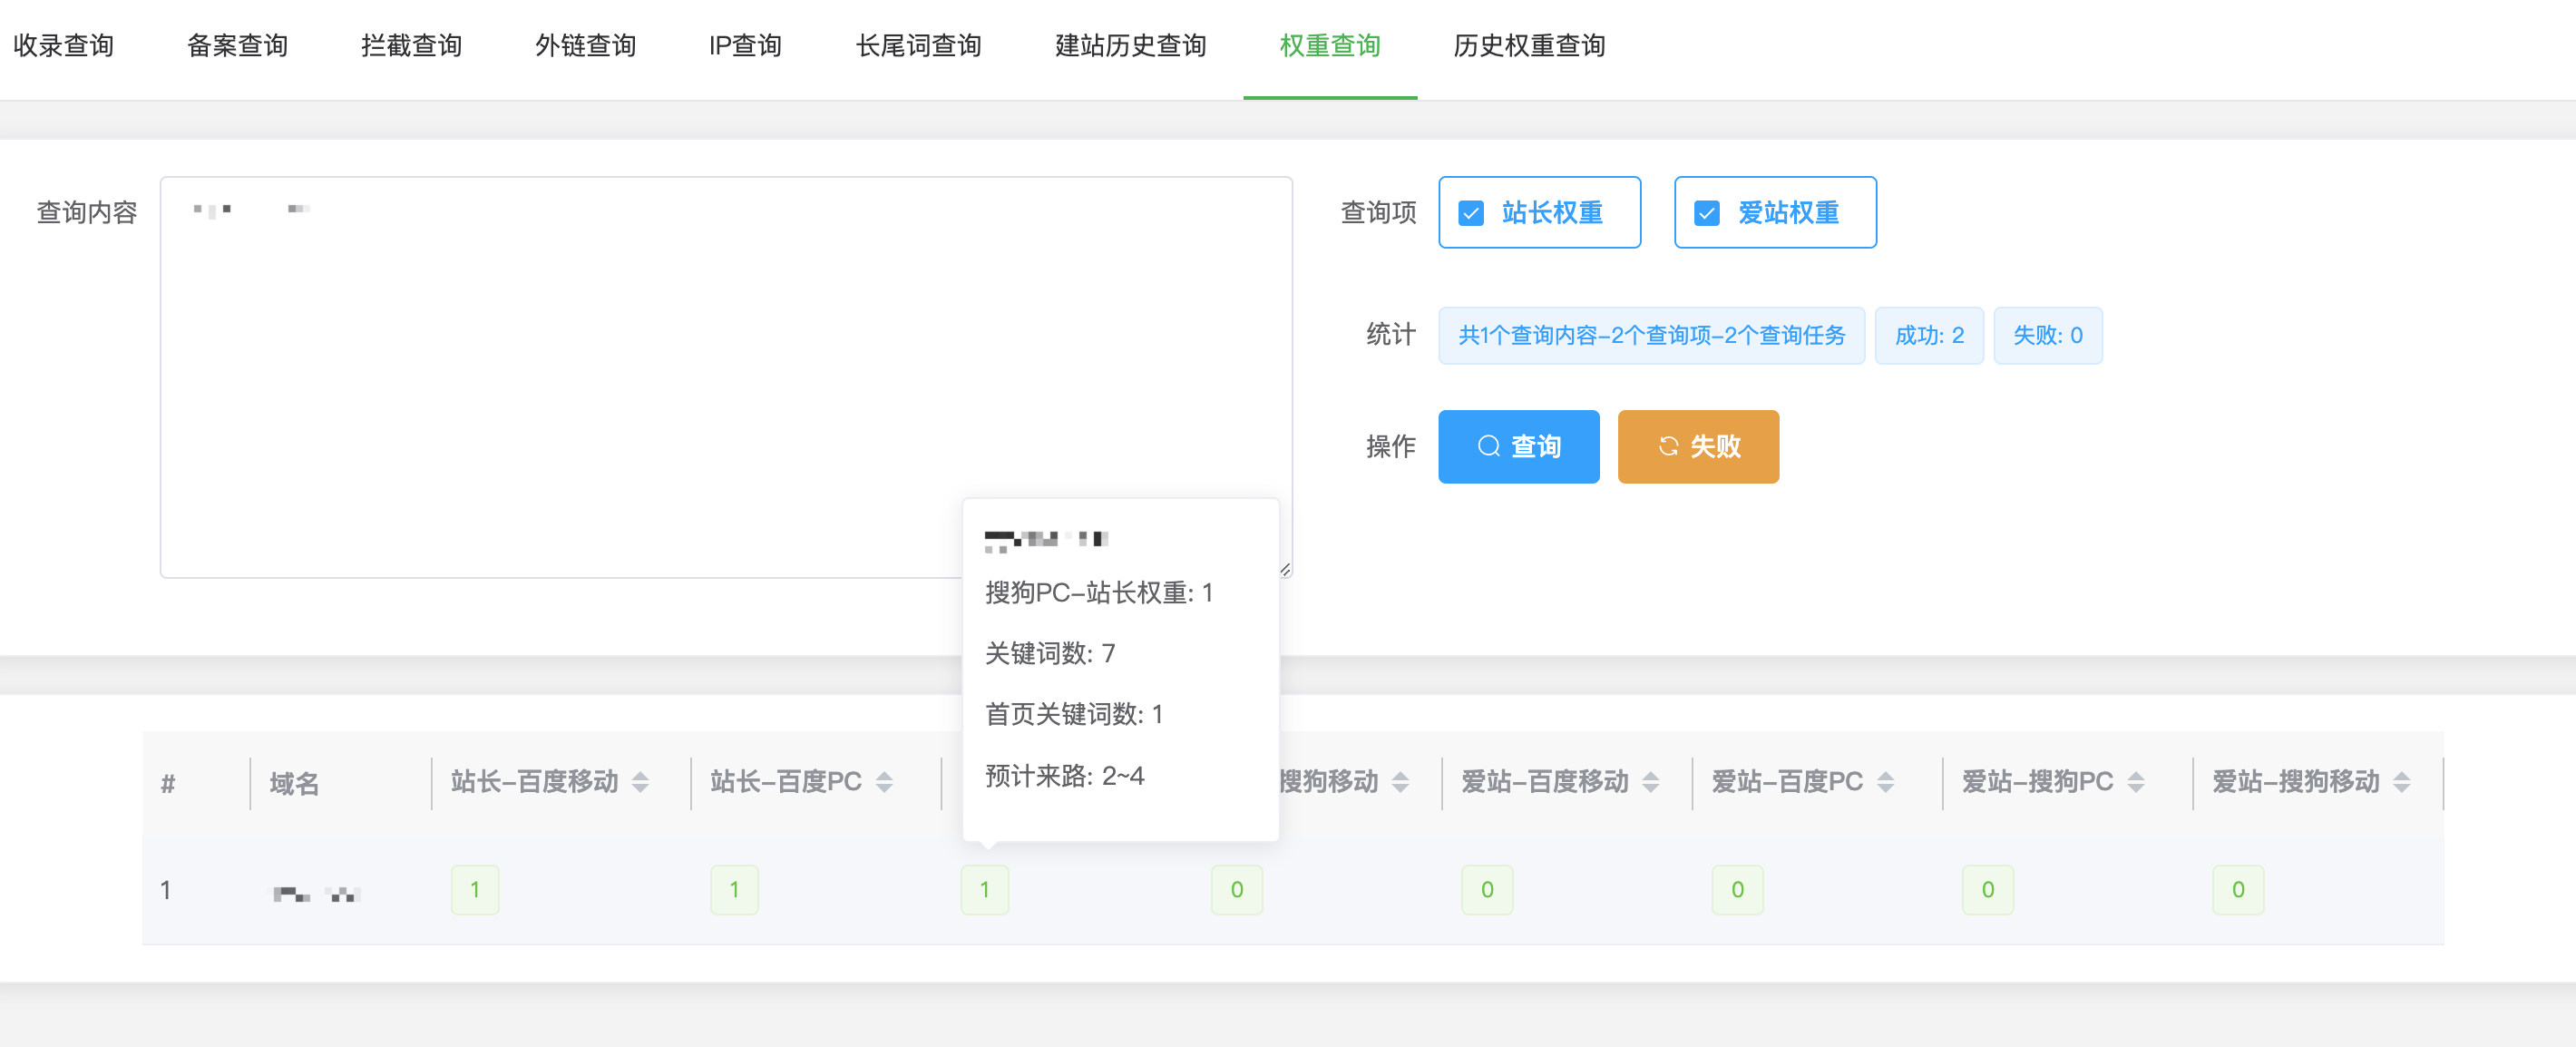This screenshot has width=2576, height=1047.
Task: Select the IP查询 tab
Action: click(745, 46)
